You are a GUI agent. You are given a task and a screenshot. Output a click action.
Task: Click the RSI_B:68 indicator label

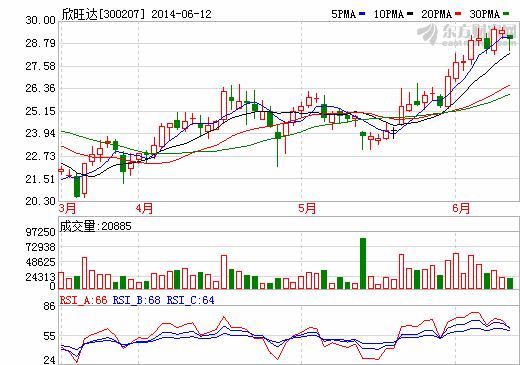coord(137,300)
